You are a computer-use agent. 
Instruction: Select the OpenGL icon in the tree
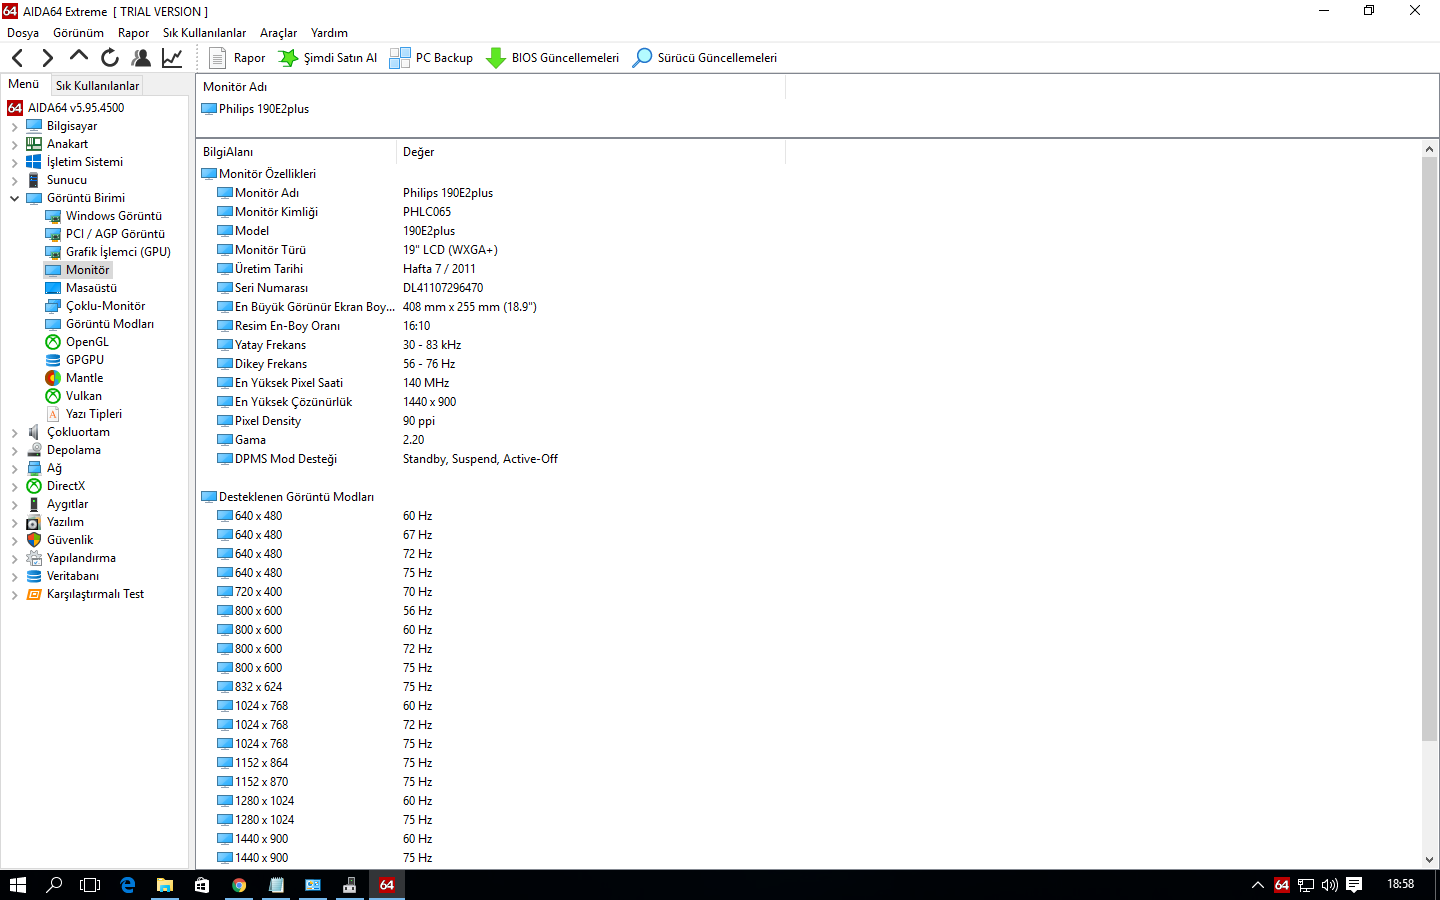(53, 342)
